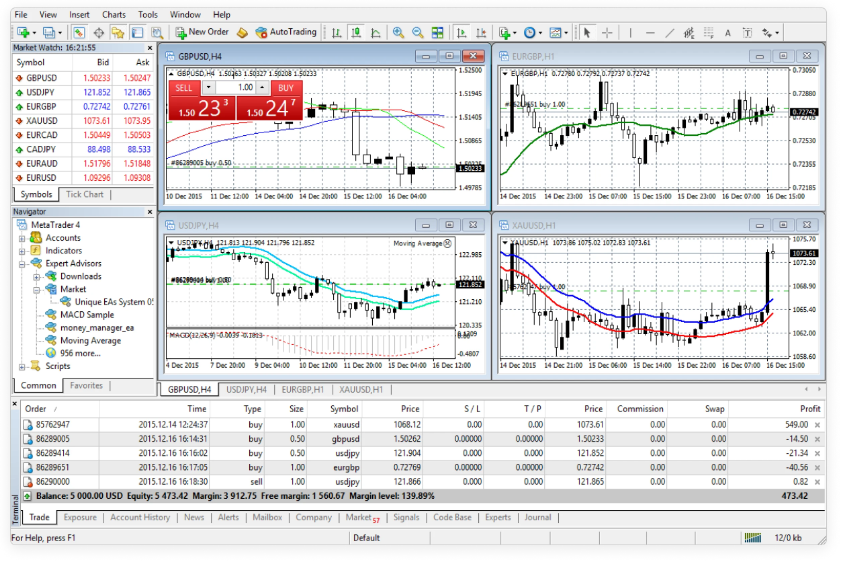Select order 86289651 row
This screenshot has width=842, height=564.
[x=422, y=468]
